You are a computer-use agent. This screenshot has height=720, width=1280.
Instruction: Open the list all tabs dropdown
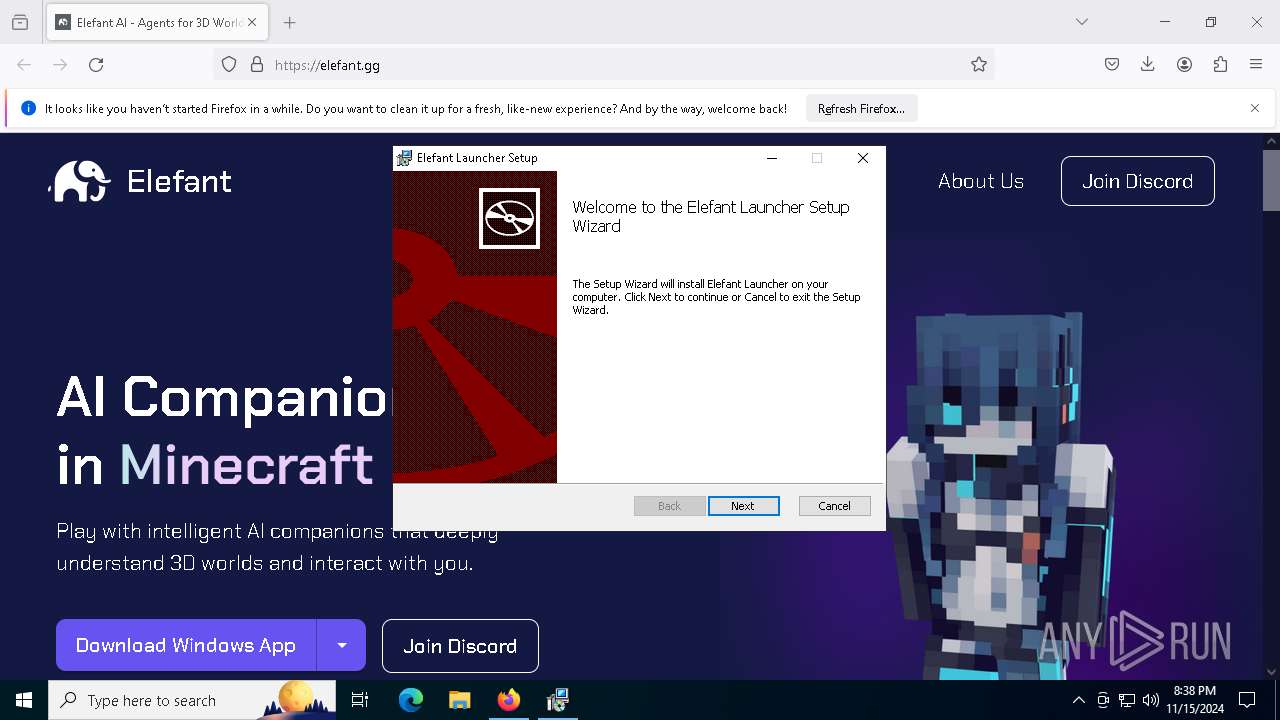tap(1082, 22)
